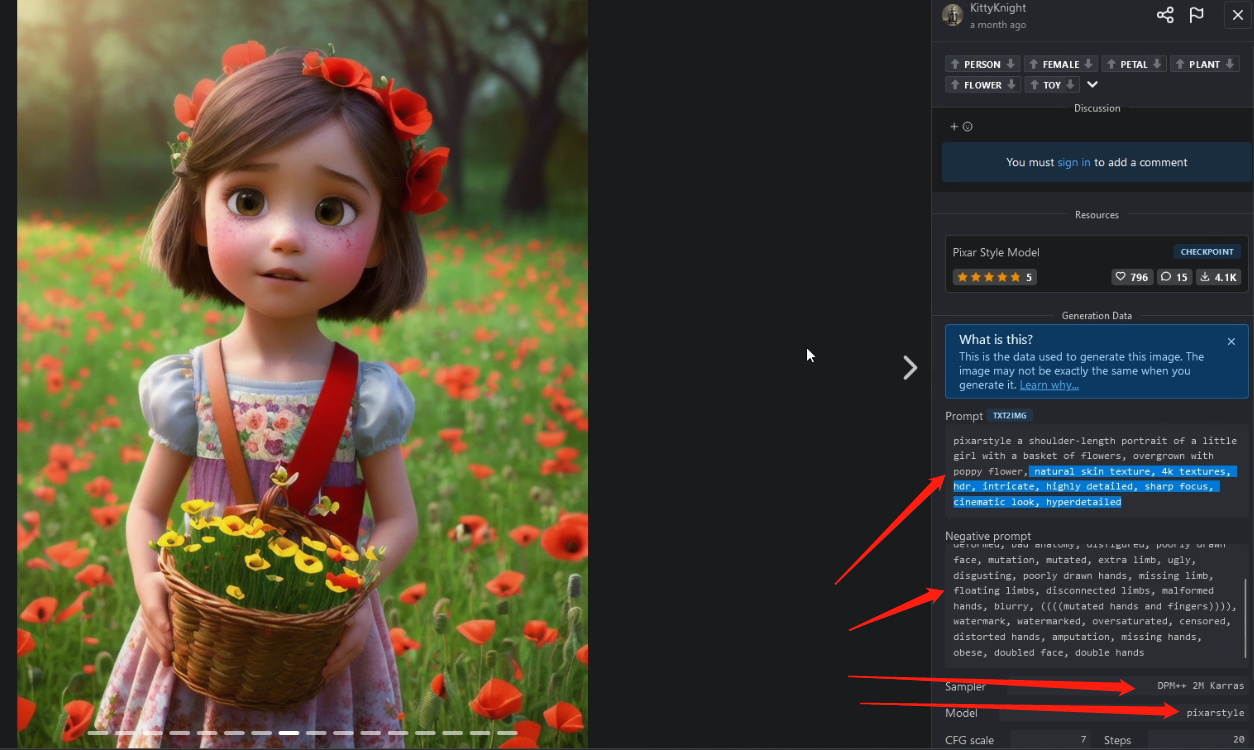
Task: Dismiss the 'What is this?' notice
Action: pyautogui.click(x=1231, y=341)
